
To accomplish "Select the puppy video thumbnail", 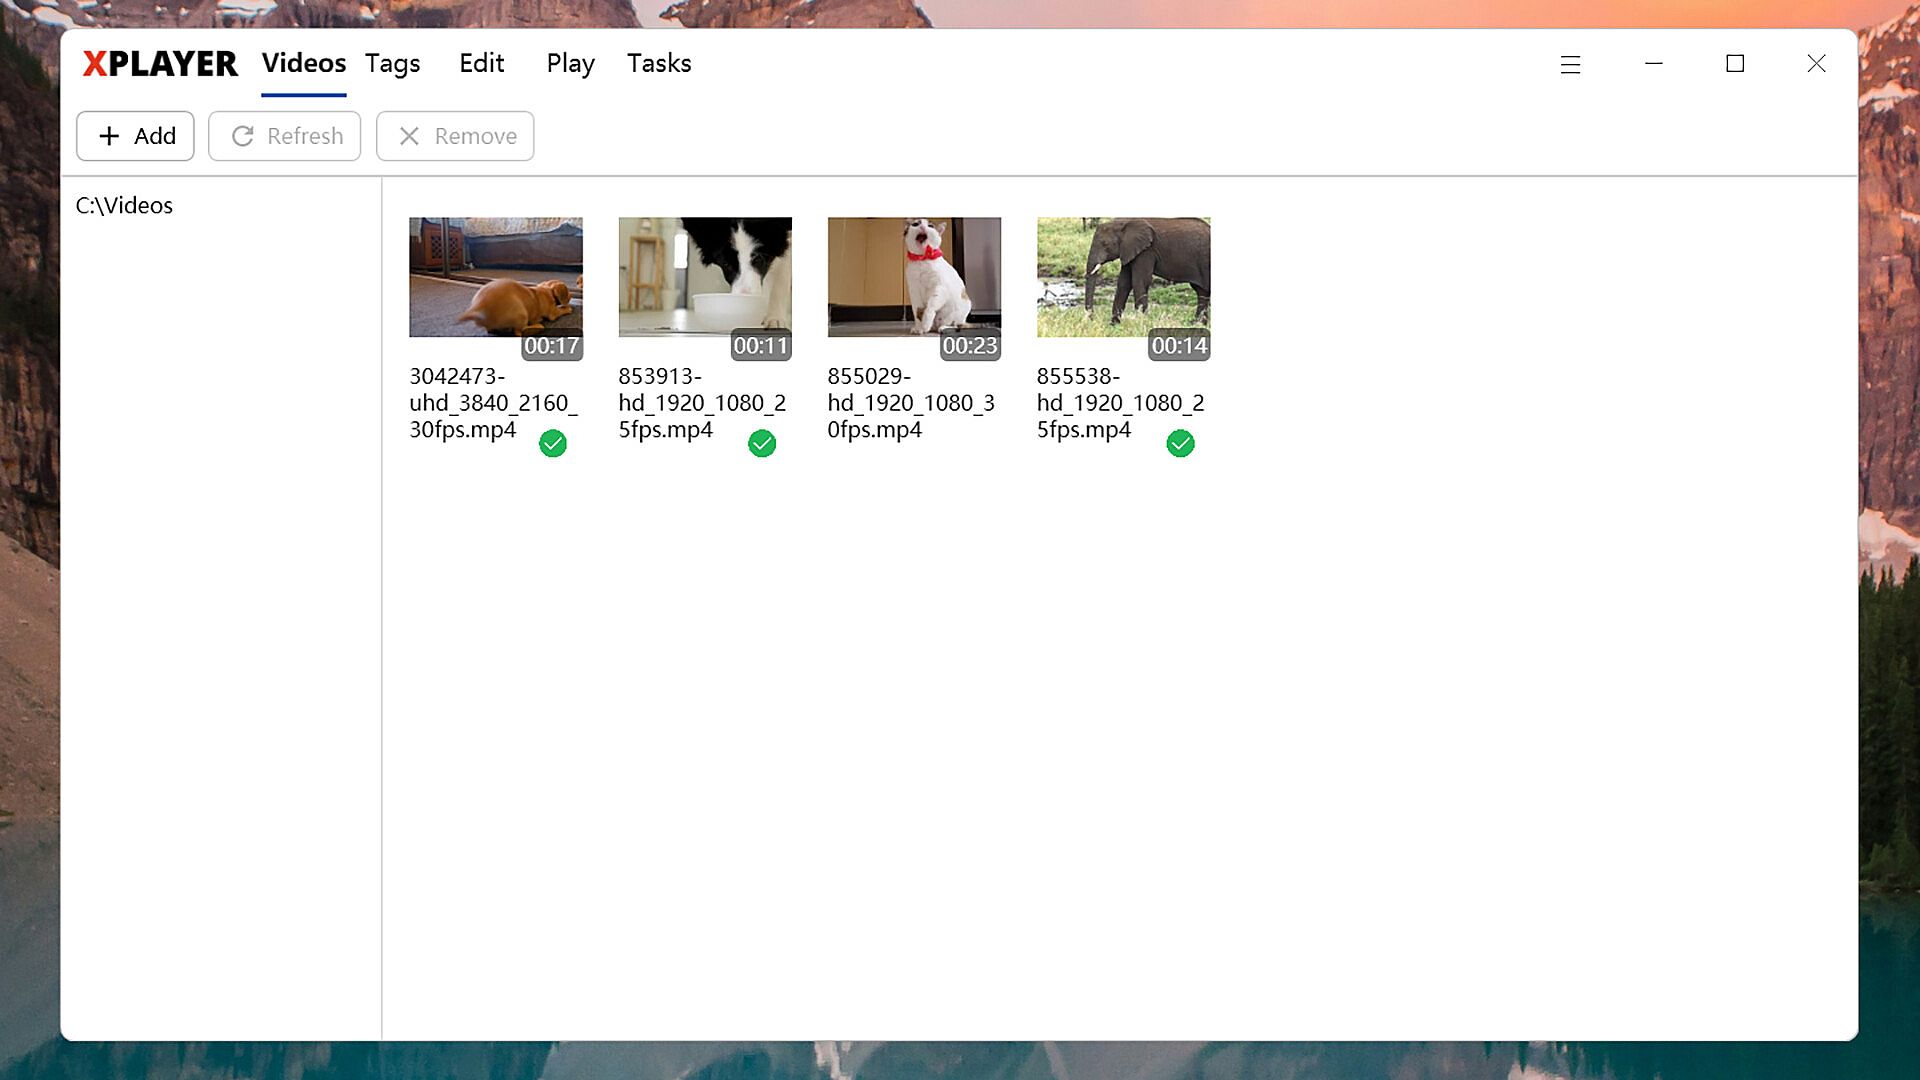I will [x=495, y=277].
